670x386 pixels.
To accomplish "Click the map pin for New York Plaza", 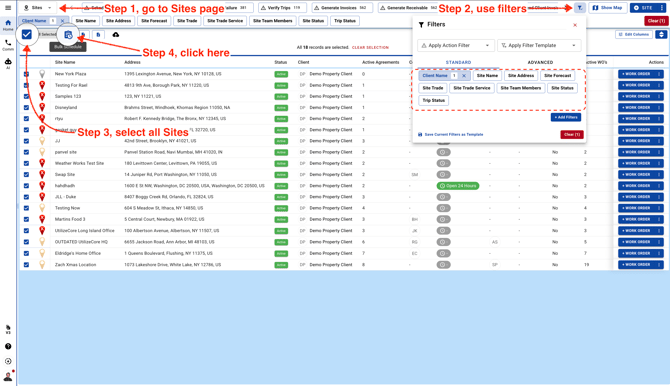I will [42, 74].
